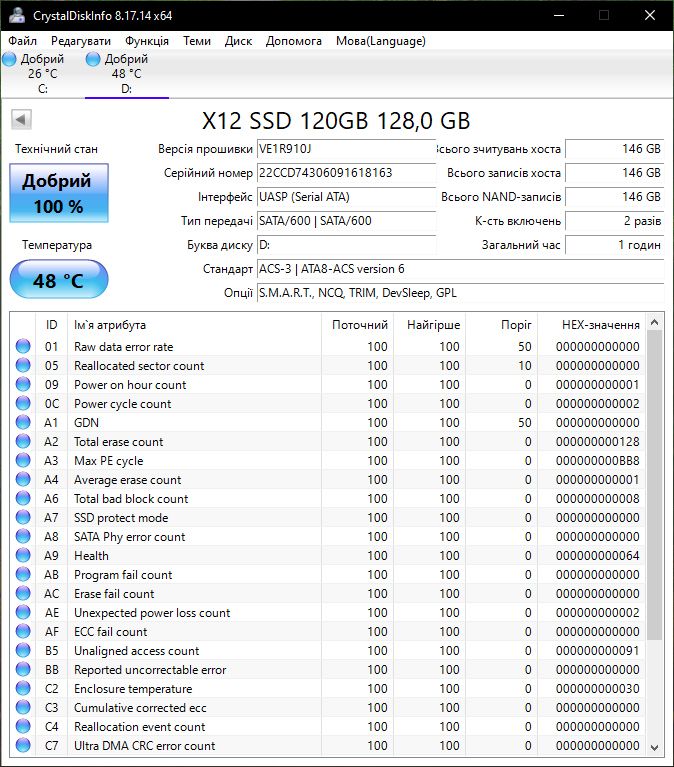Click the Добрий 100 % health status button
The width and height of the screenshot is (674, 767).
pyautogui.click(x=59, y=193)
